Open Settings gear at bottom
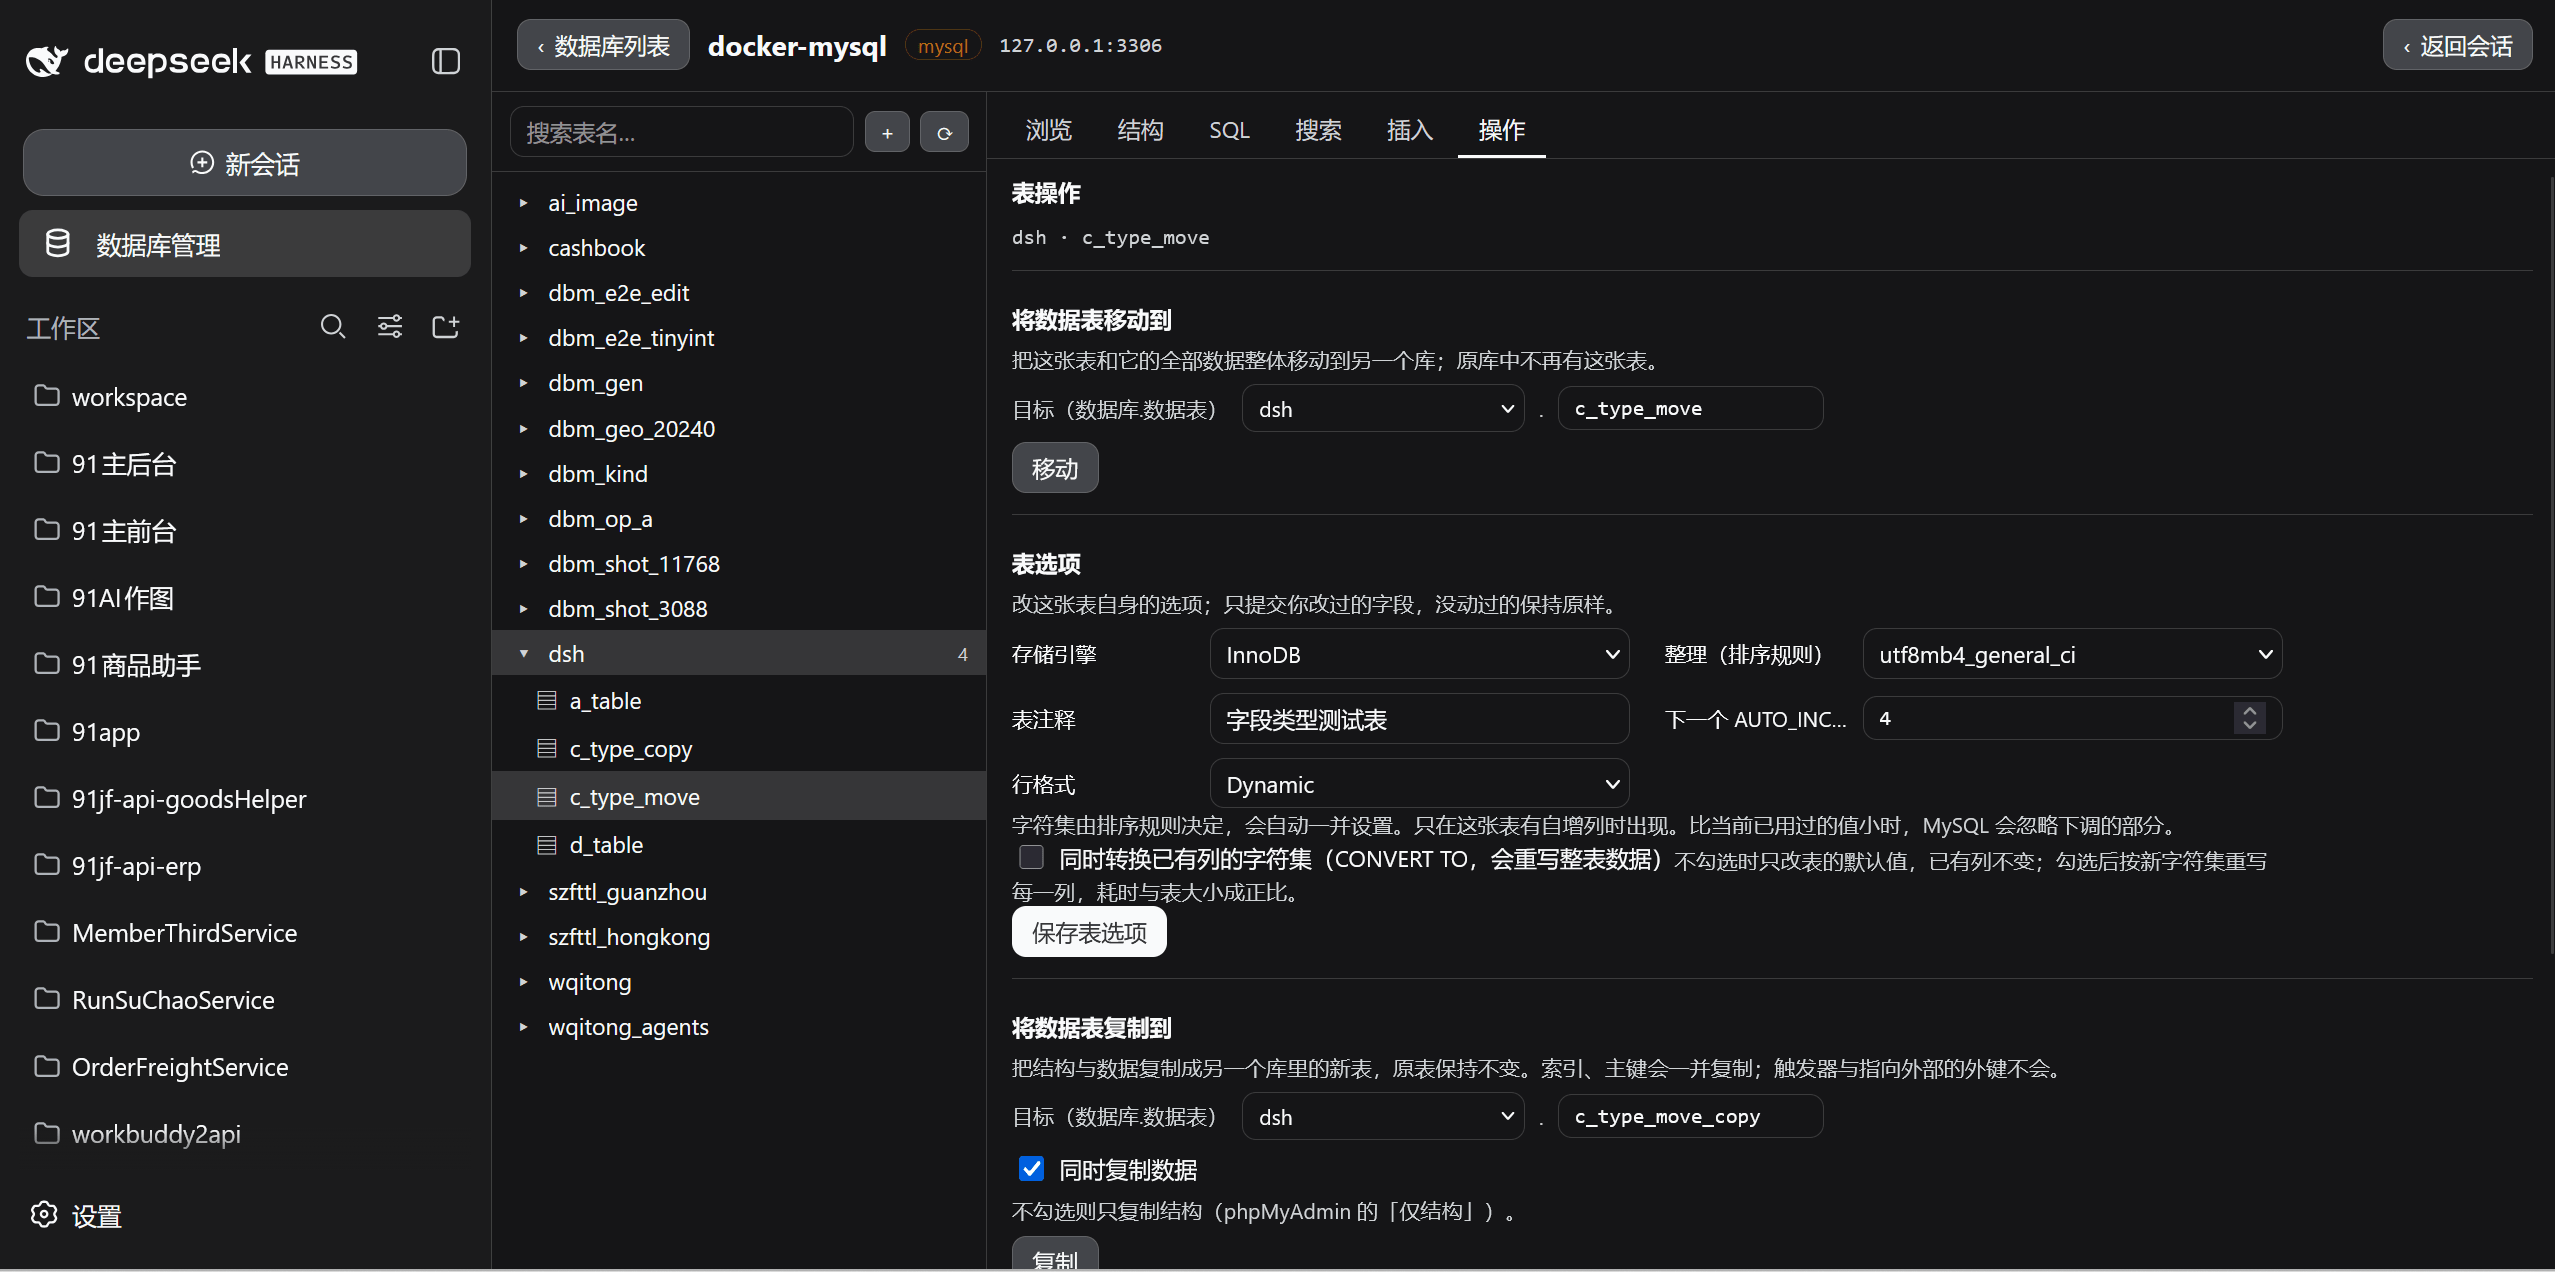Image resolution: width=2555 pixels, height=1272 pixels. 44,1215
